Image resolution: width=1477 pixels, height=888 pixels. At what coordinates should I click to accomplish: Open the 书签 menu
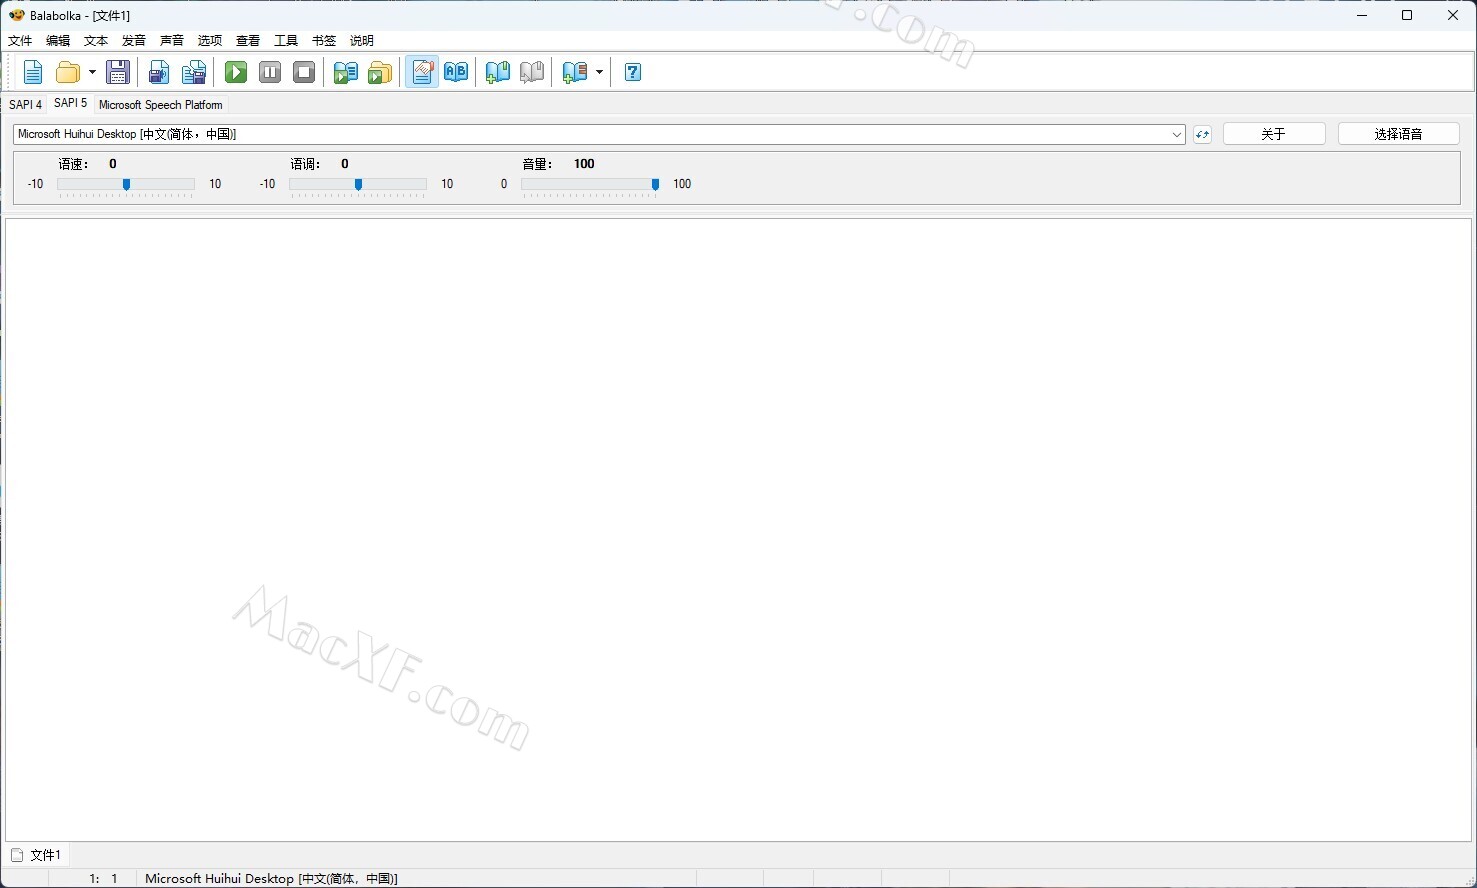324,41
